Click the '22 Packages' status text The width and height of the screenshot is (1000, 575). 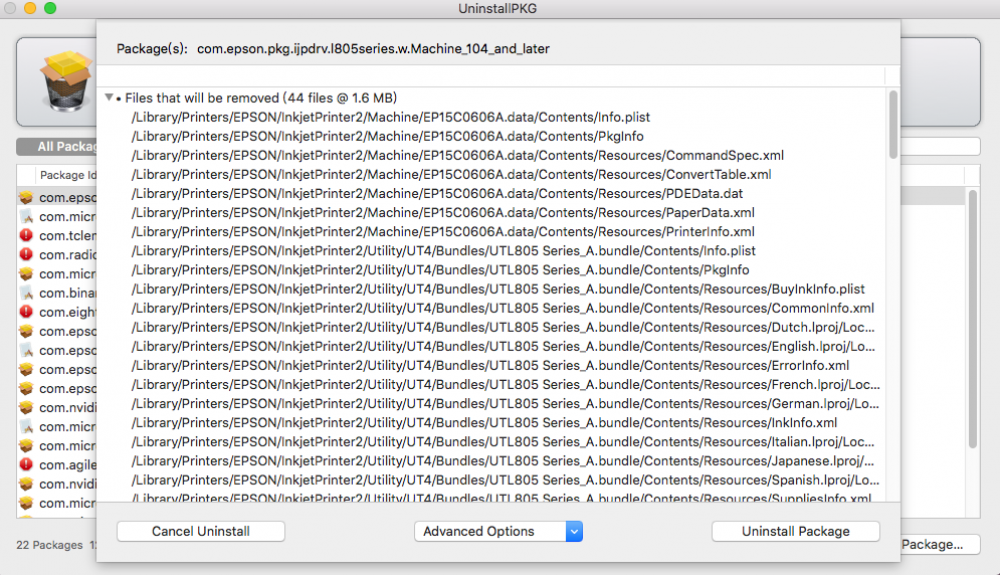(x=50, y=545)
